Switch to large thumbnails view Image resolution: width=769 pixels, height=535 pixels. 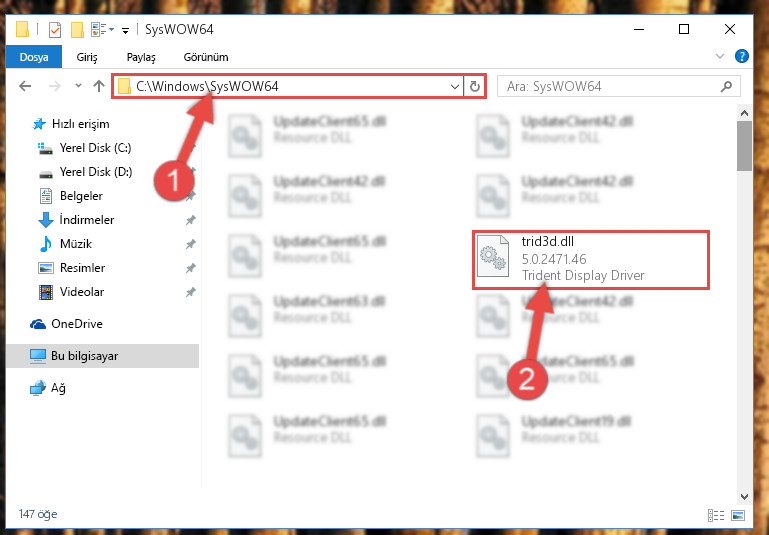click(738, 515)
